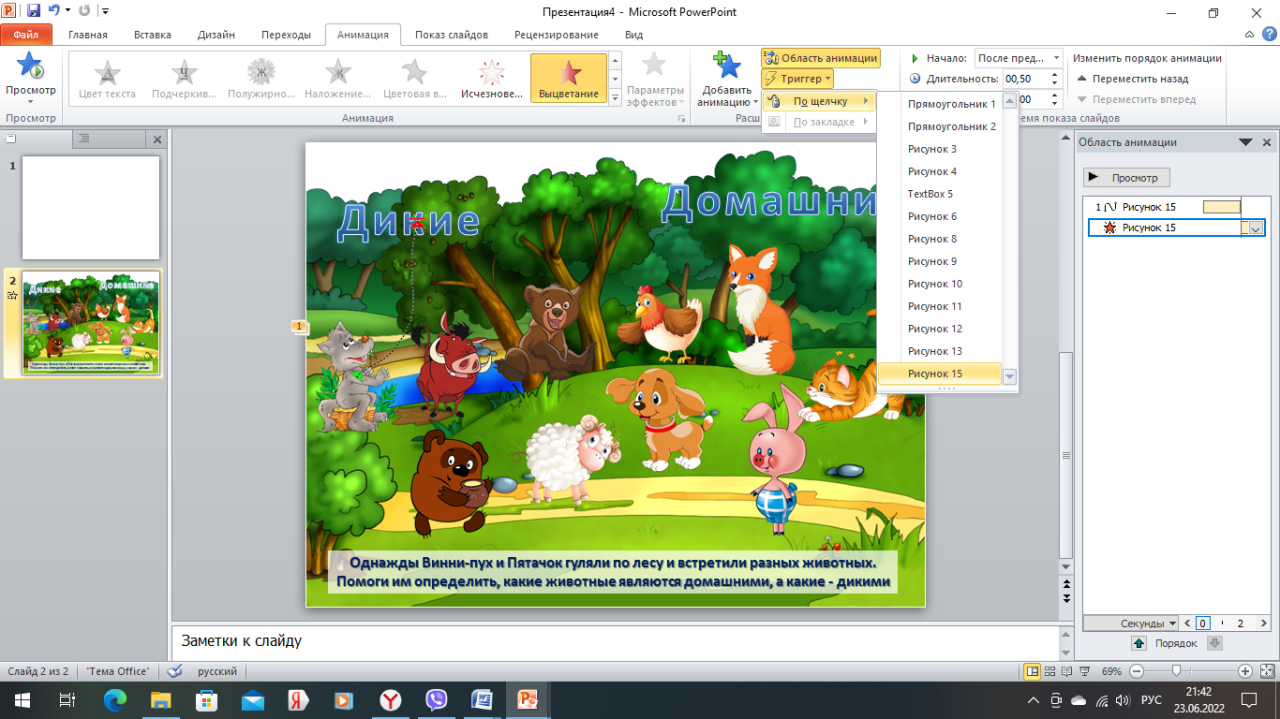Zoom in with the plus button
The width and height of the screenshot is (1280, 719).
(x=1245, y=671)
